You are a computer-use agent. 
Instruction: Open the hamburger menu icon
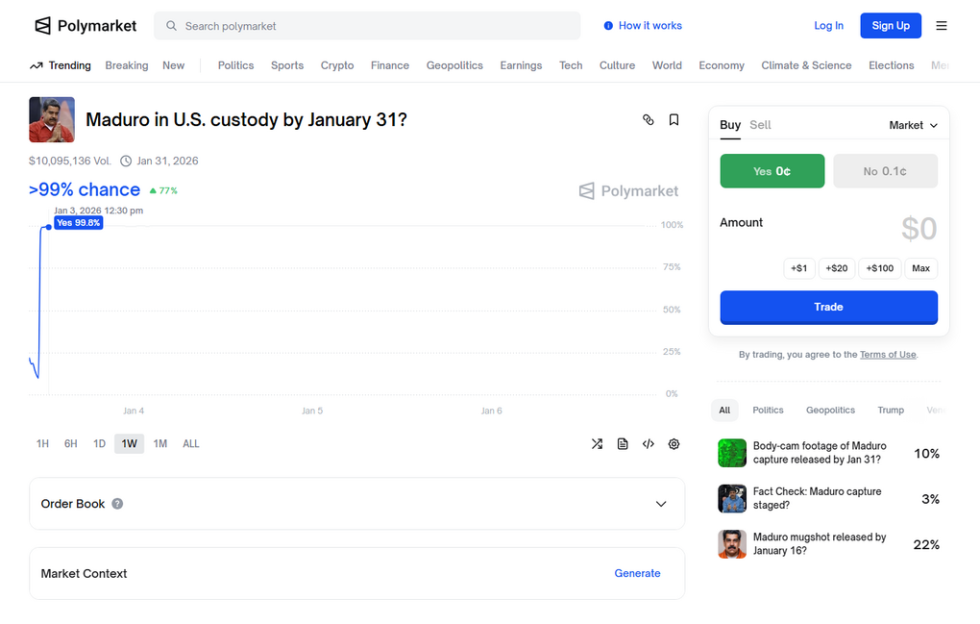click(941, 26)
